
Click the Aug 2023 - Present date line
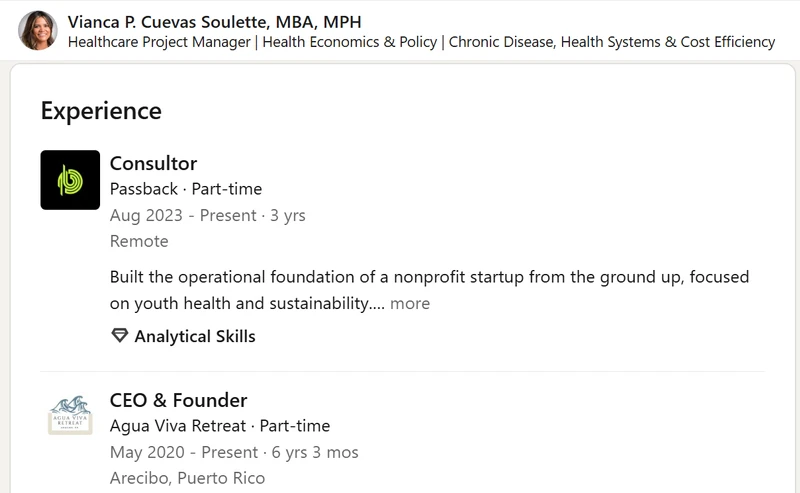click(x=208, y=215)
